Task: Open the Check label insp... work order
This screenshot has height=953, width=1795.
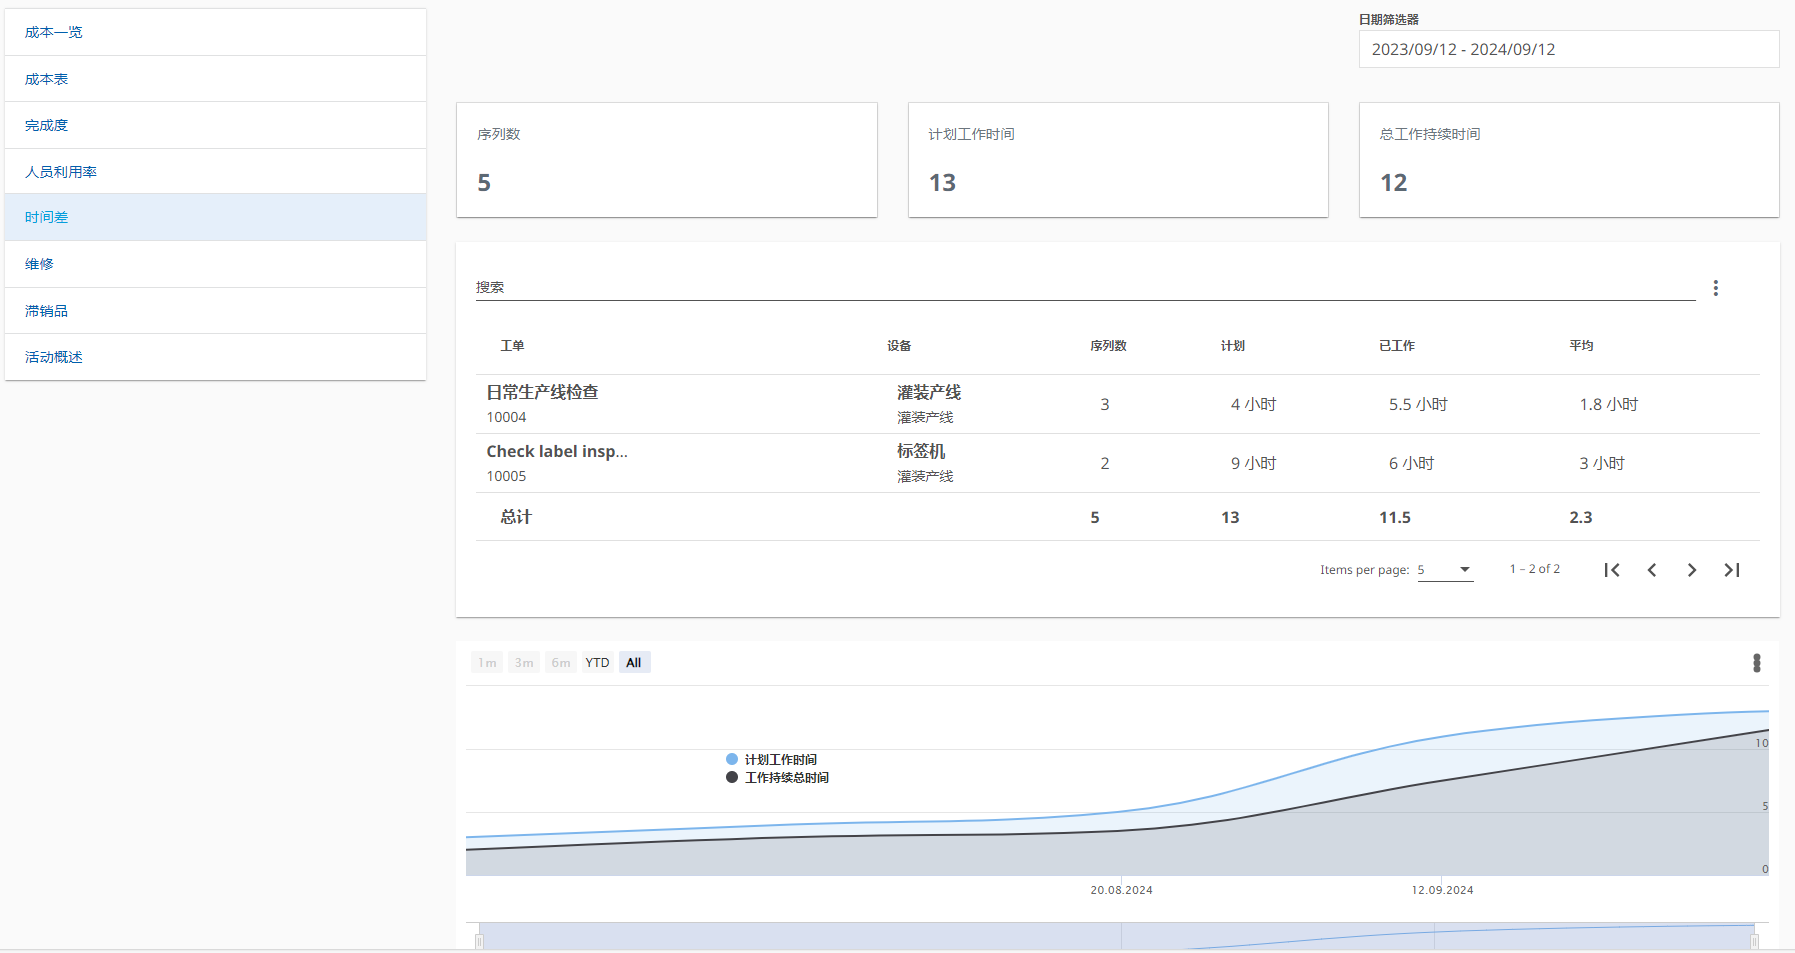Action: tap(556, 451)
